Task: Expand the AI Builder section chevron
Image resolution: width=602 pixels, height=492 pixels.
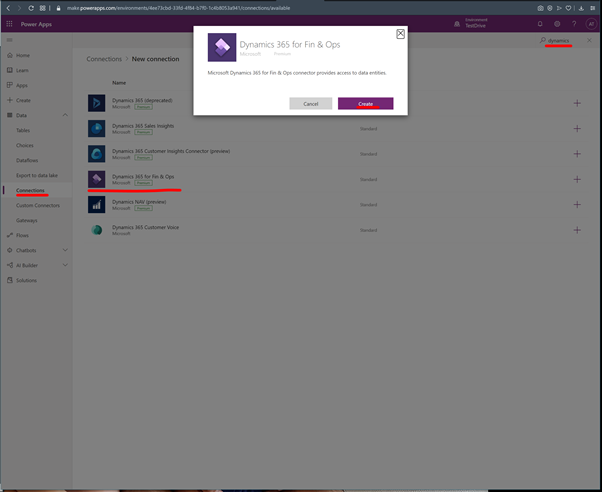Action: coord(65,265)
